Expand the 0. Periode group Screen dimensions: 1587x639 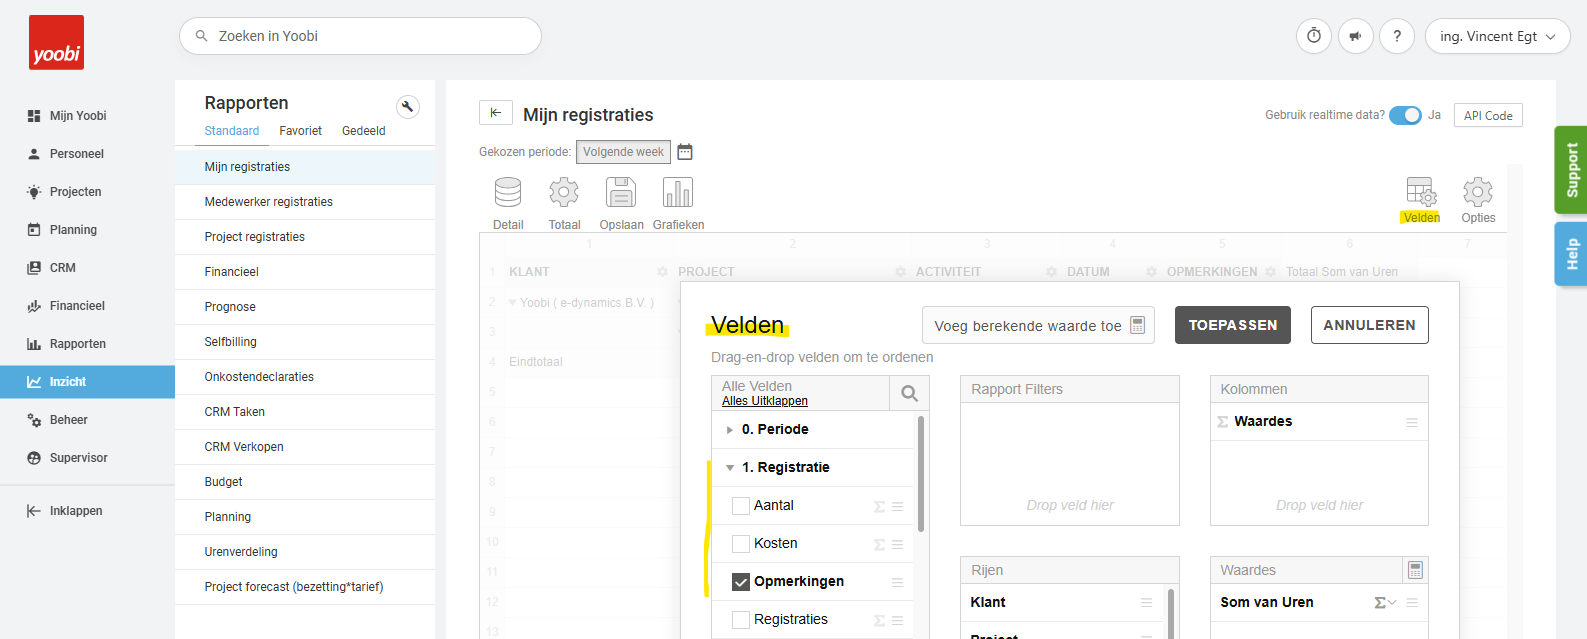click(730, 430)
